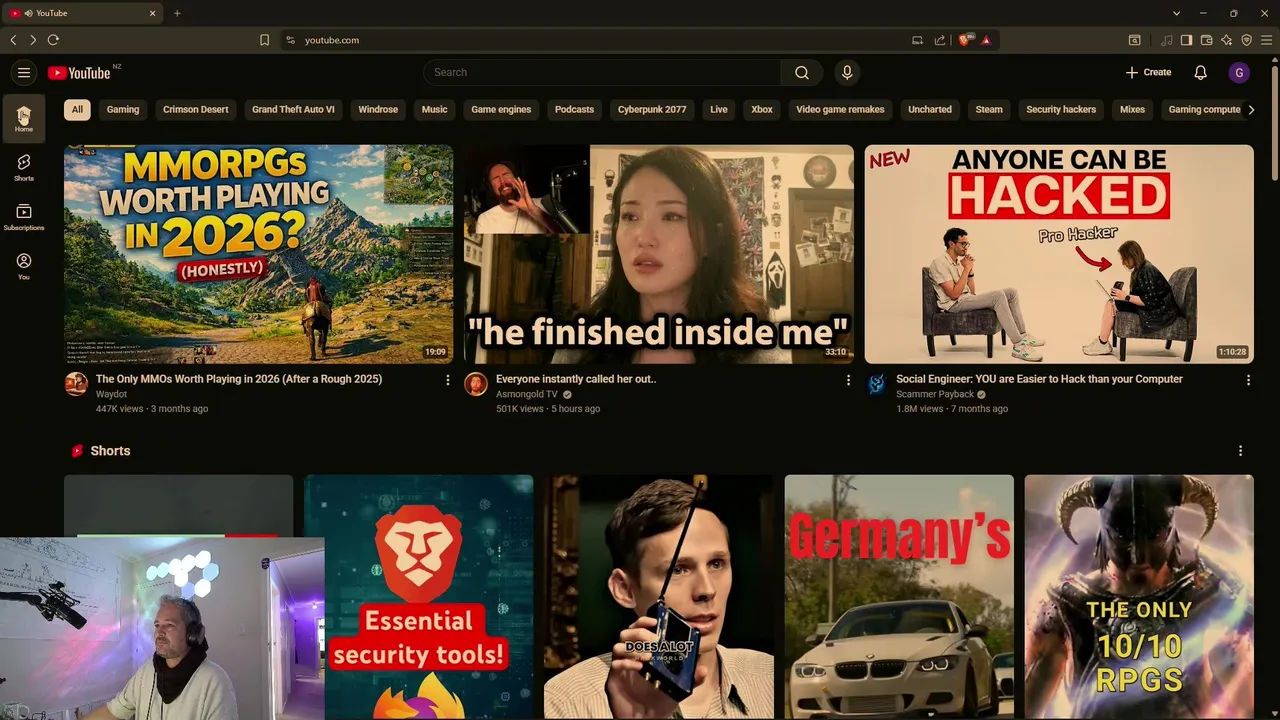The image size is (1280, 720).
Task: Click the search magnifier button
Action: click(802, 72)
